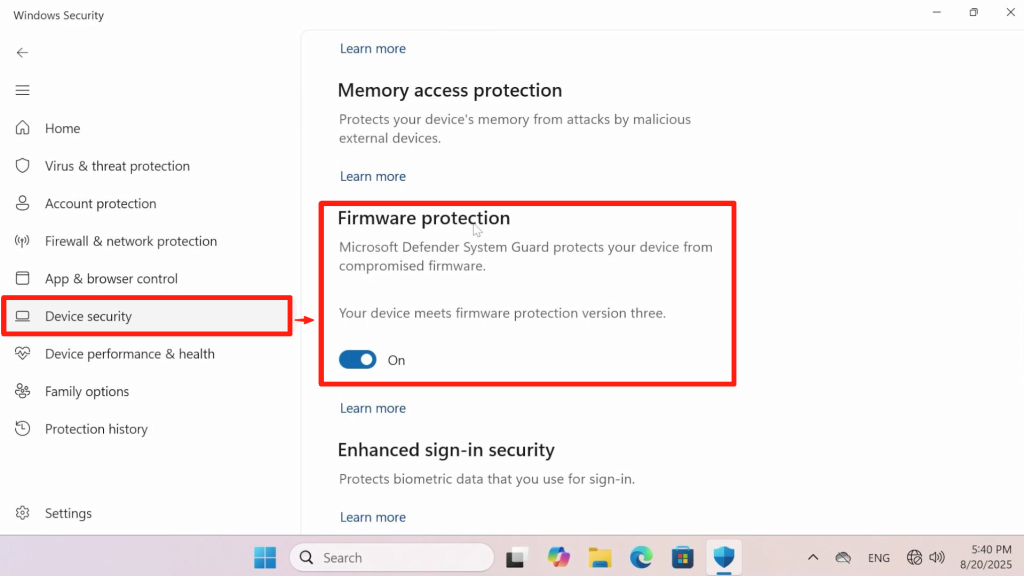Open Learn more under Memory access protection

click(x=372, y=176)
